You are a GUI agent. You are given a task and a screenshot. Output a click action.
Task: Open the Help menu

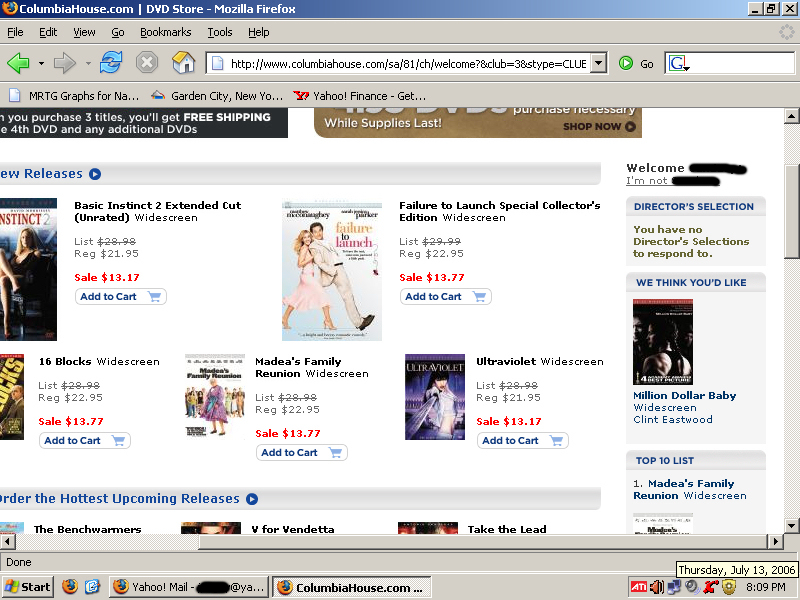[x=259, y=32]
